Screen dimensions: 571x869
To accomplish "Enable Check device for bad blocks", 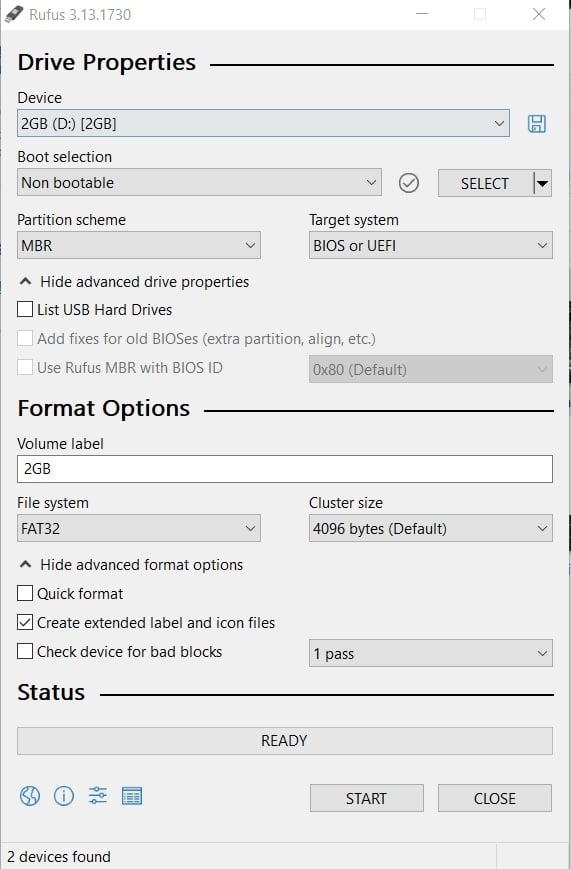I will (25, 651).
